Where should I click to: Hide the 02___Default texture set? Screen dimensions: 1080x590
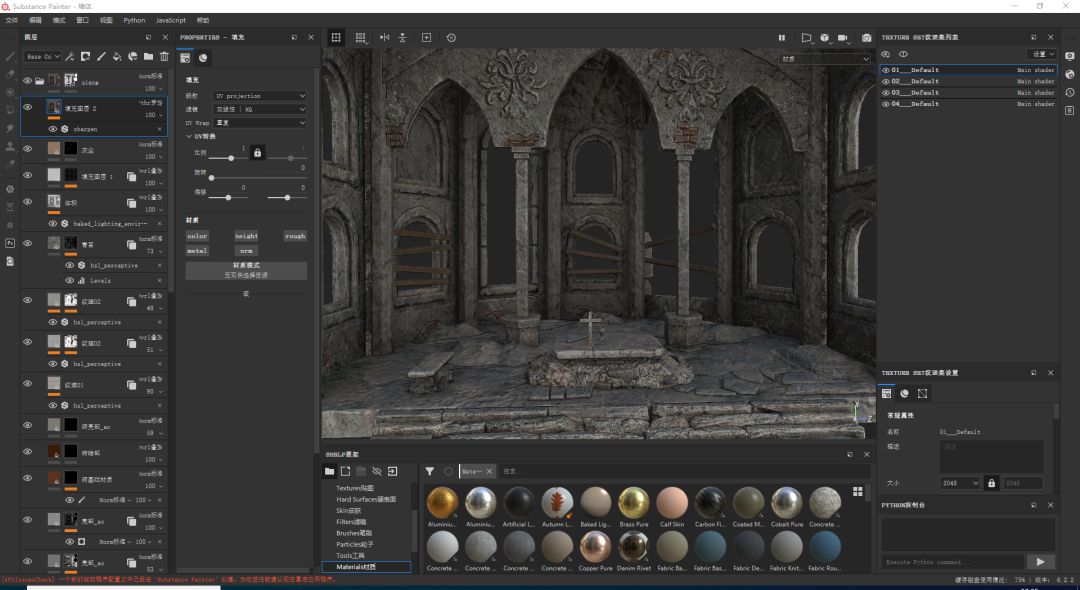(x=885, y=81)
